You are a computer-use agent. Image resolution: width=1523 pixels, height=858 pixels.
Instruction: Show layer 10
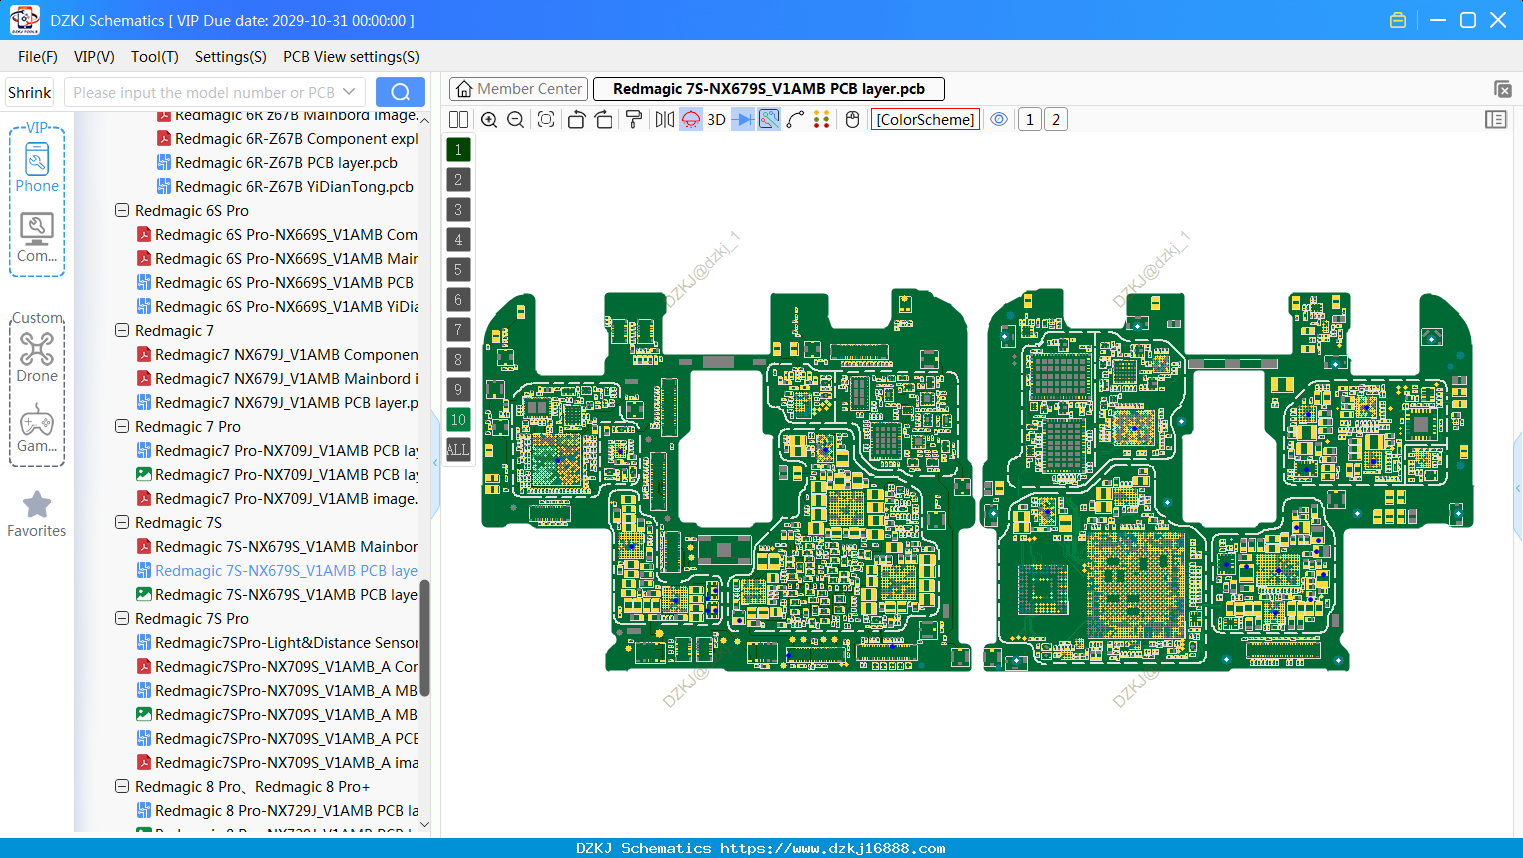pyautogui.click(x=458, y=420)
